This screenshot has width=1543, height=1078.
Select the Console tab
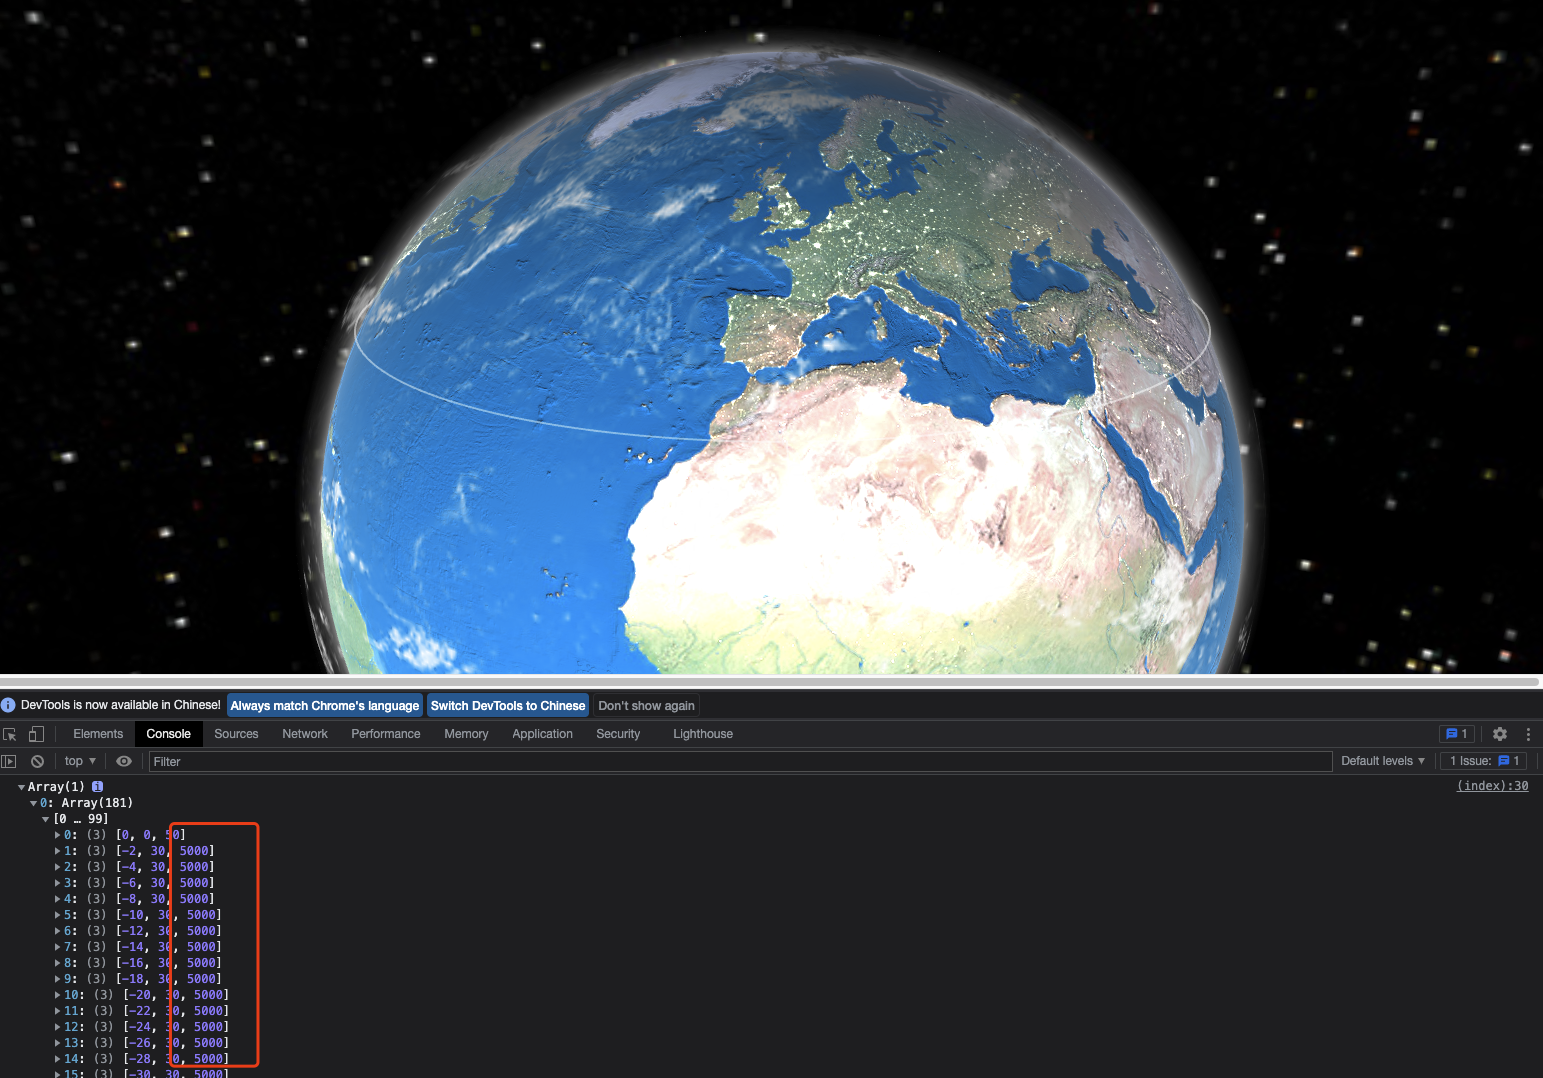(168, 734)
